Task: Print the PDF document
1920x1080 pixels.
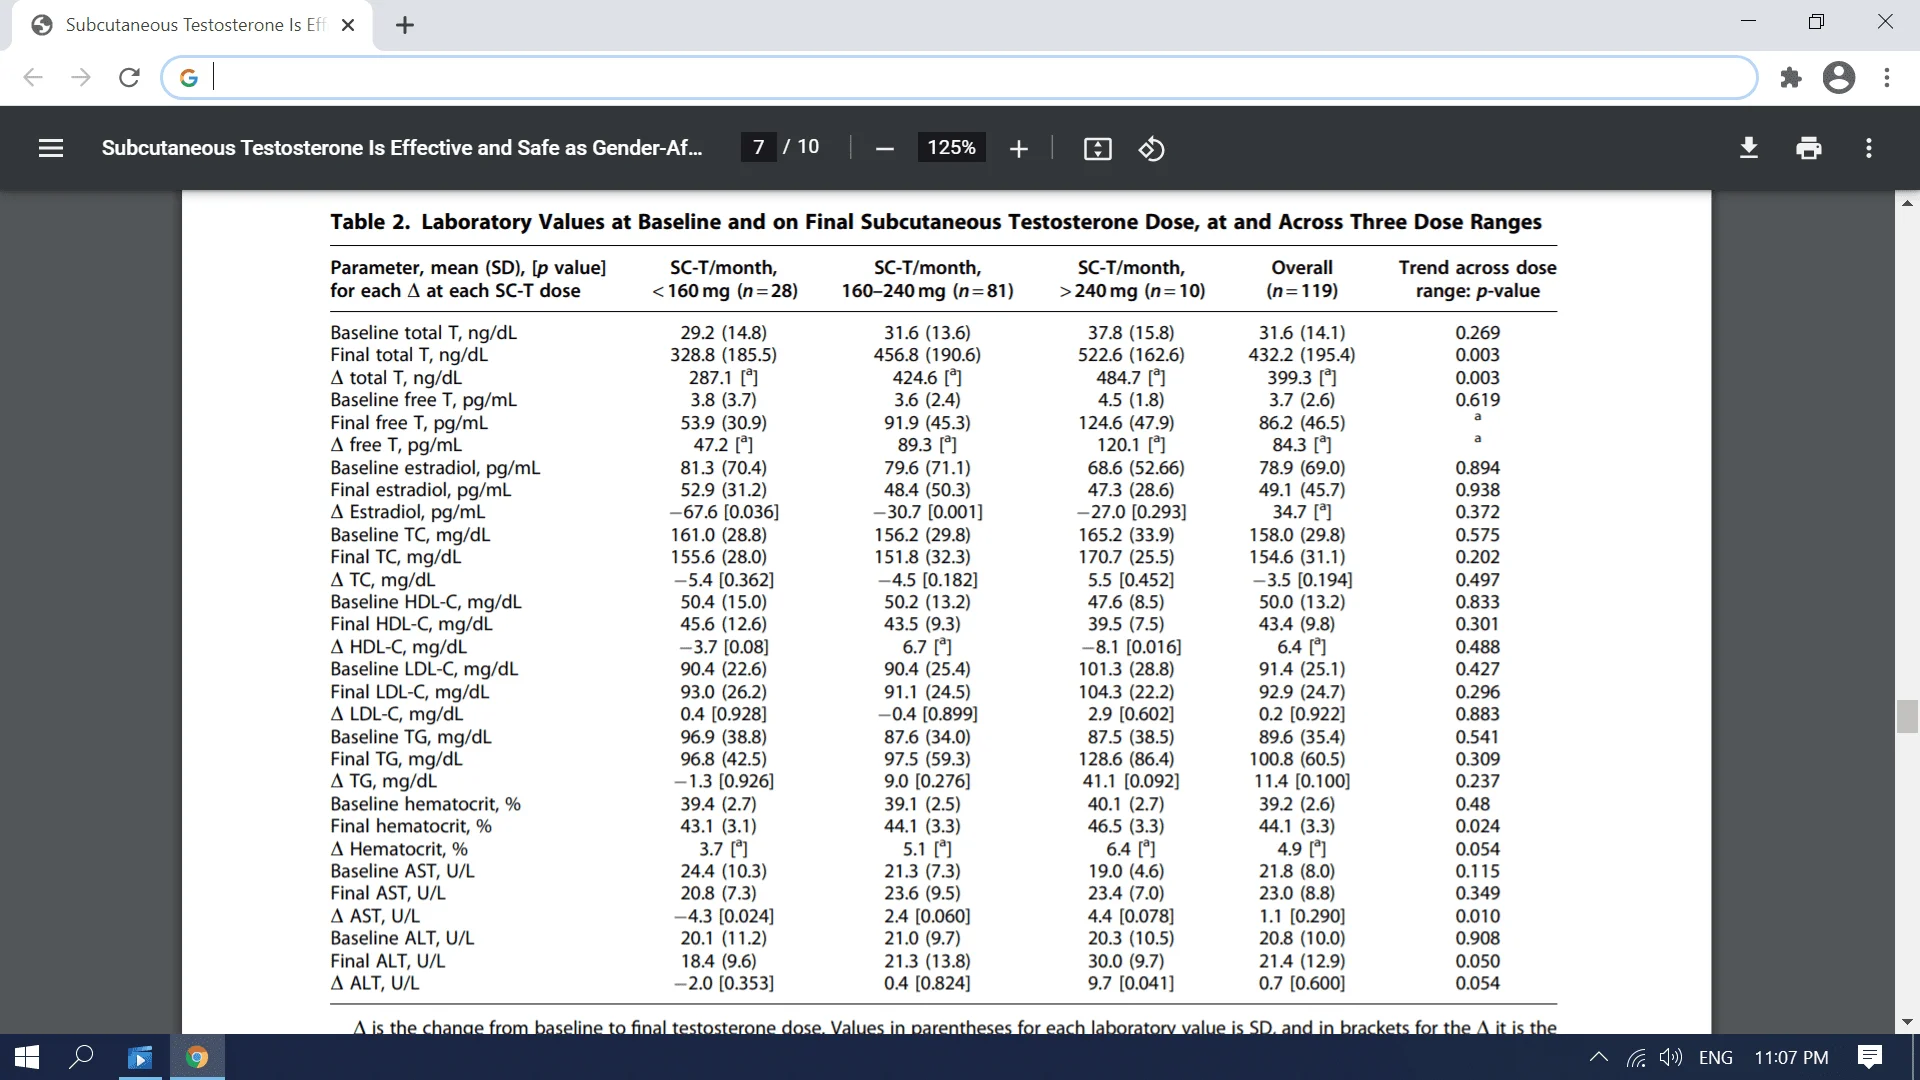Action: 1808,148
